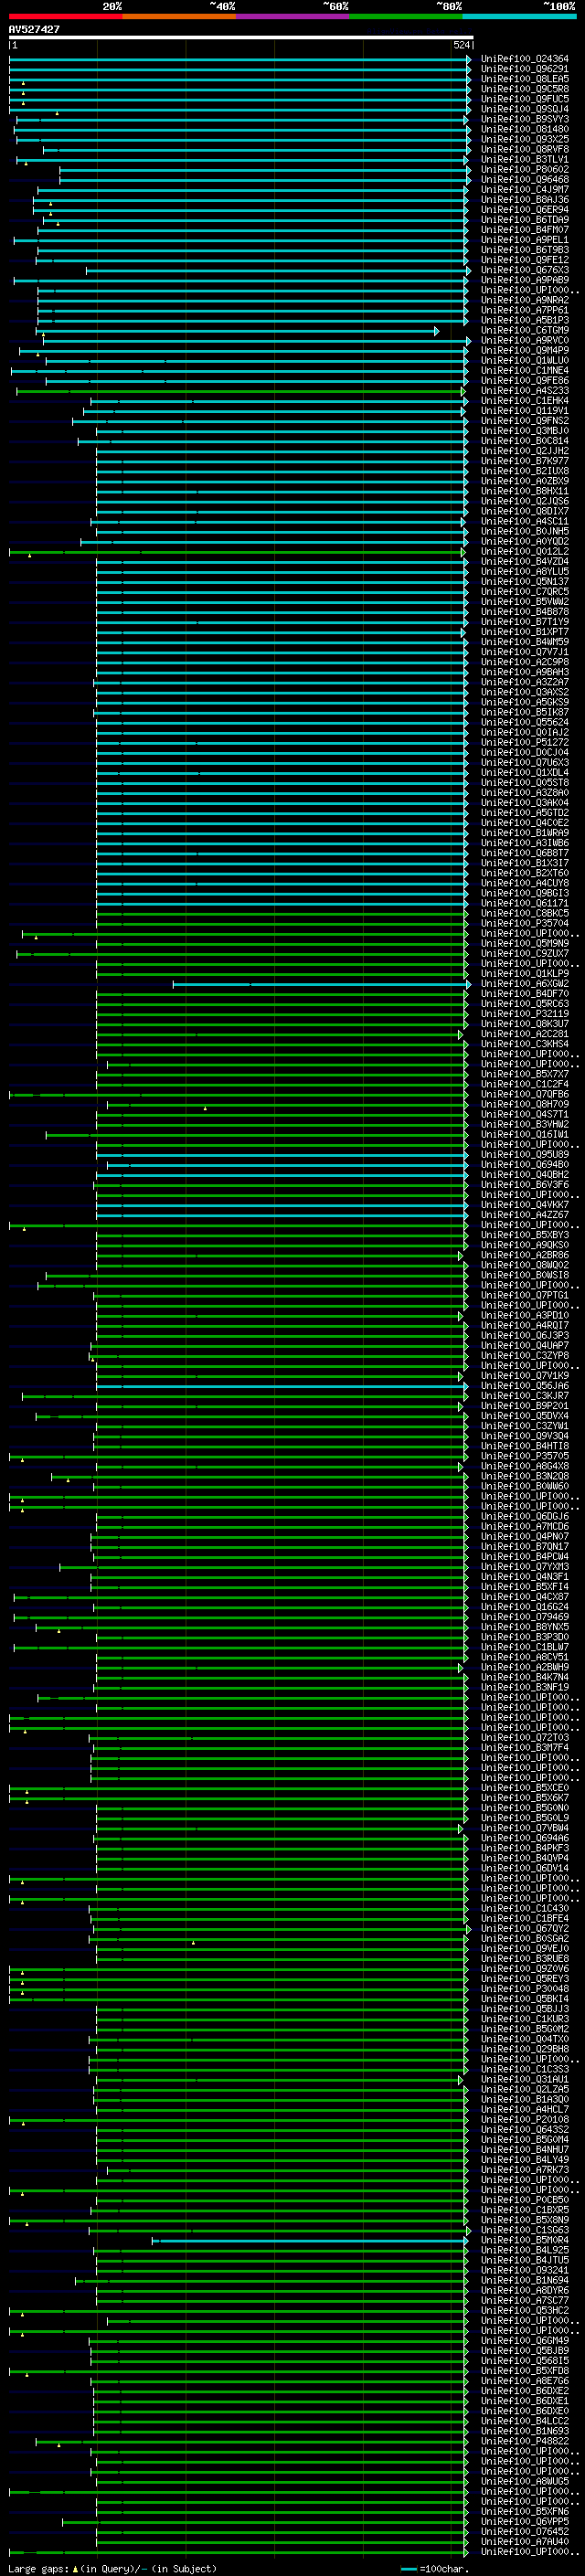Select hit UniRef100_O93241

(x=524, y=2271)
